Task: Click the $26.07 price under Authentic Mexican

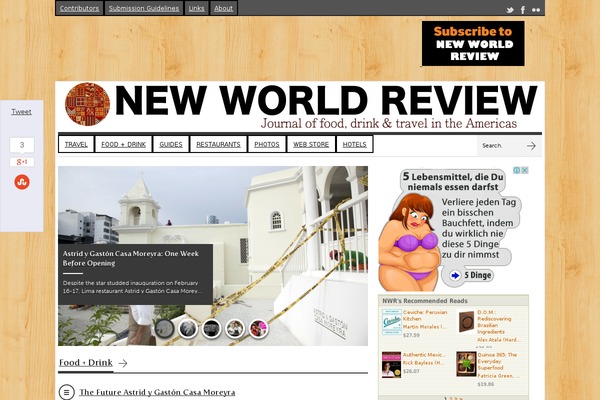Action: click(411, 371)
